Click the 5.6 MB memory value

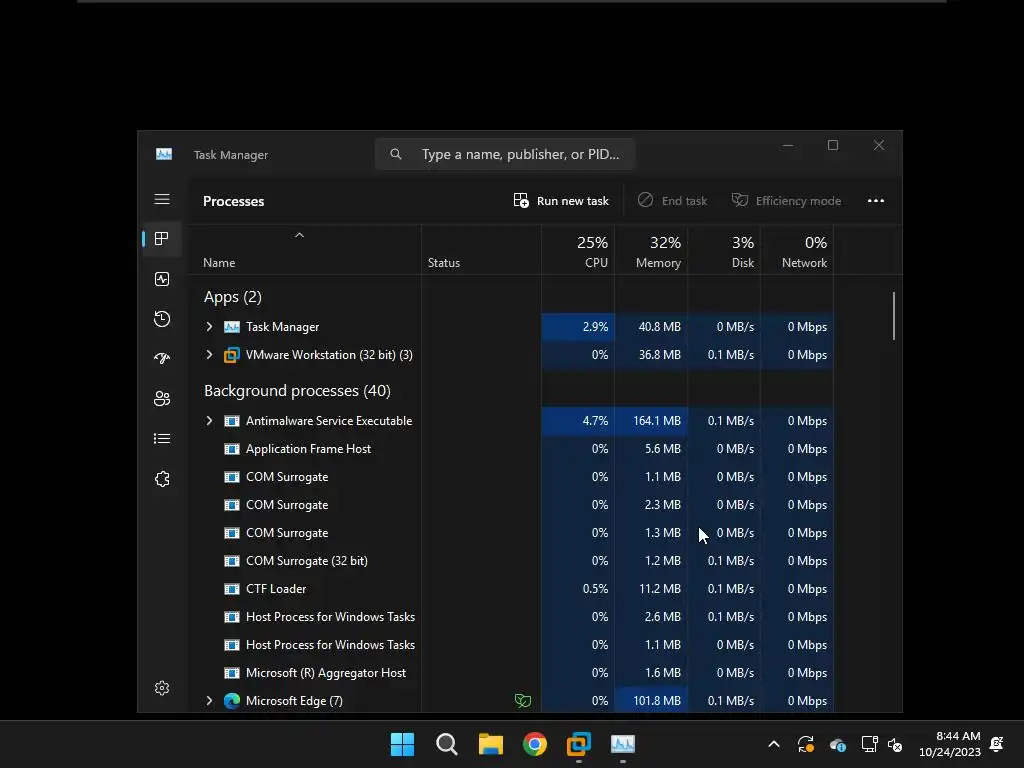point(662,449)
